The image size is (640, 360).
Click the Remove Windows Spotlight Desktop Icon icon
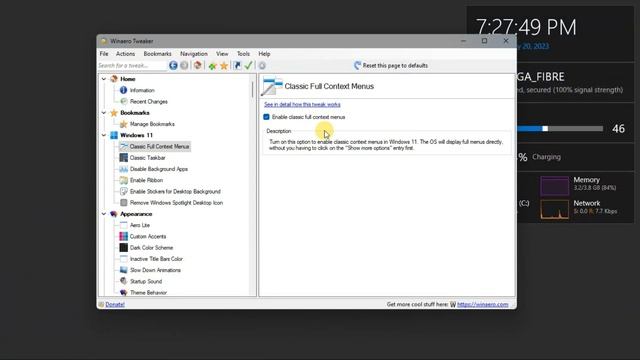[124, 202]
